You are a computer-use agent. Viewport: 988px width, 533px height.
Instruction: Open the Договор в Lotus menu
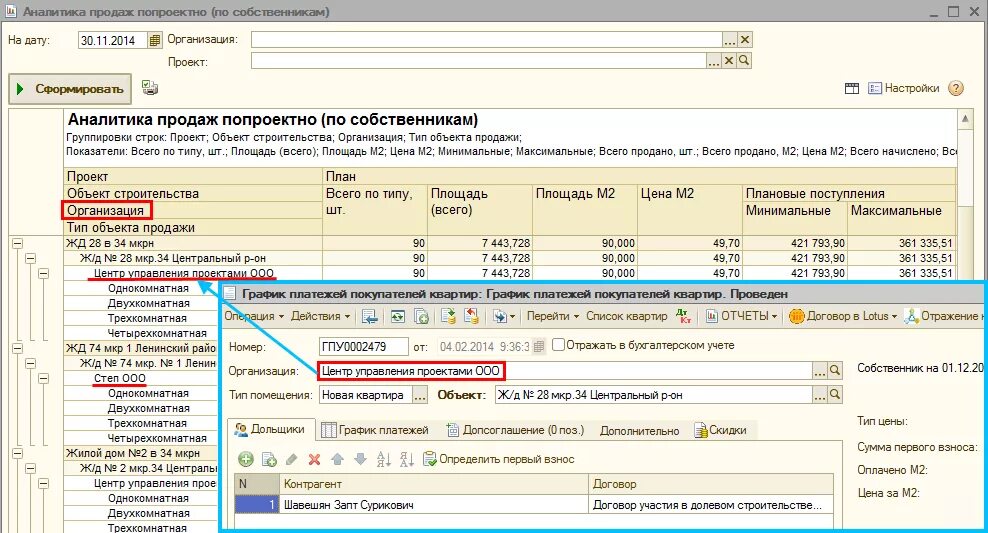click(843, 316)
